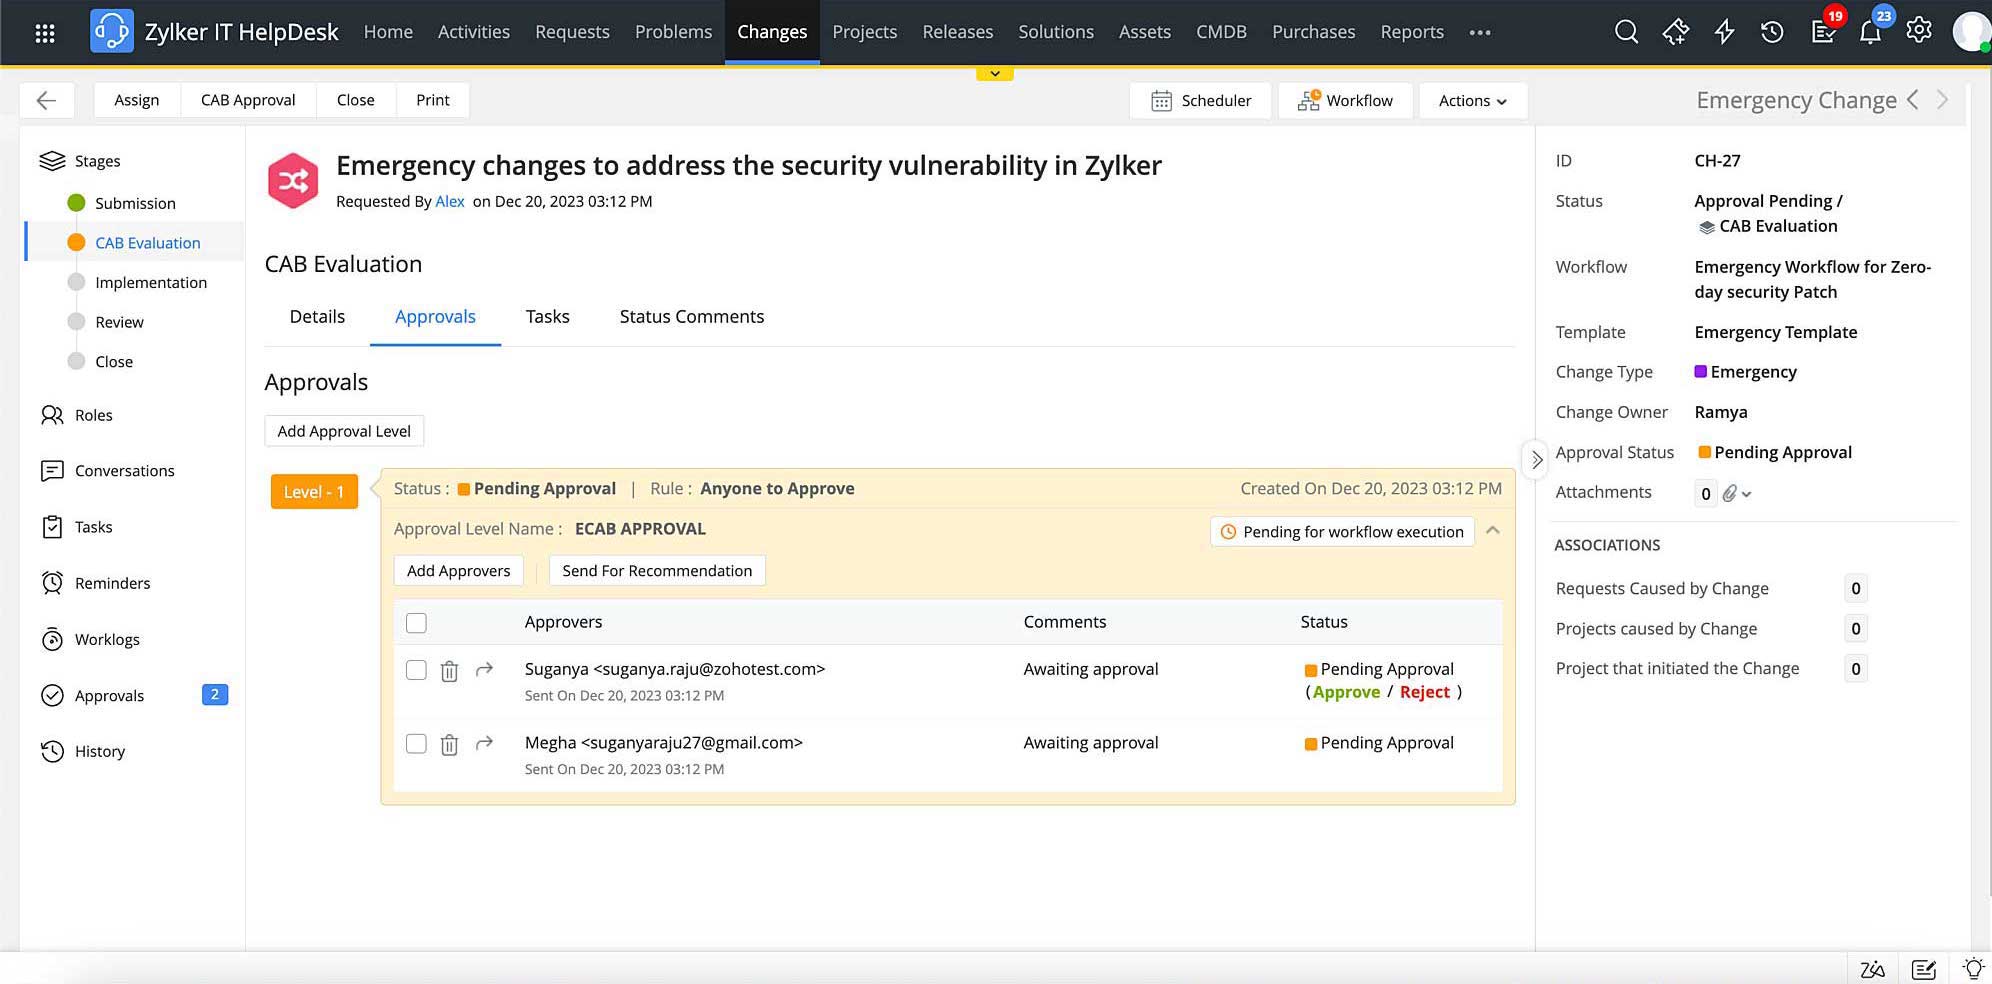Click the Add Approval Level button
Image resolution: width=1992 pixels, height=984 pixels.
(x=344, y=431)
